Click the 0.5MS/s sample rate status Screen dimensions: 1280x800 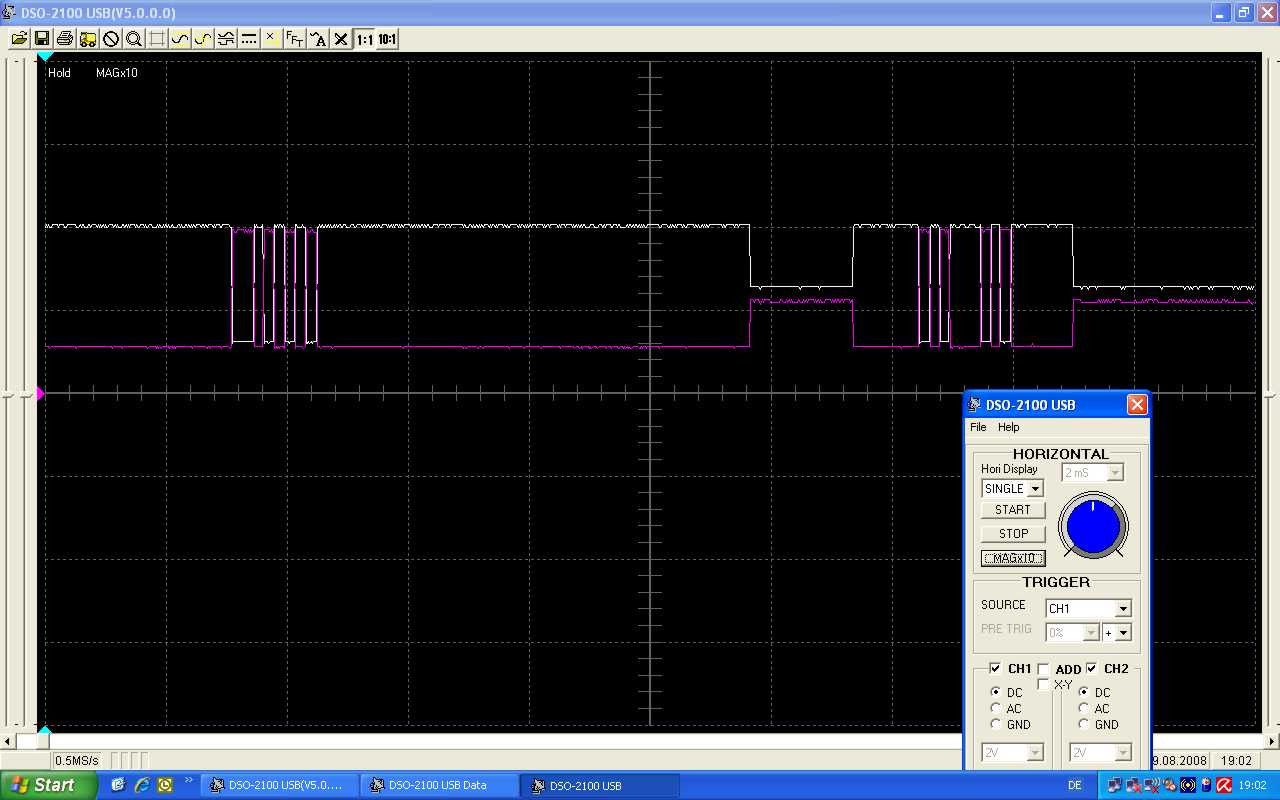point(76,761)
